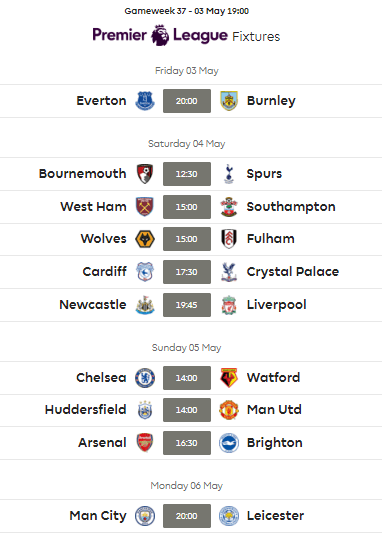Click the Chelsea team name
Image resolution: width=382 pixels, height=534 pixels.
101,378
